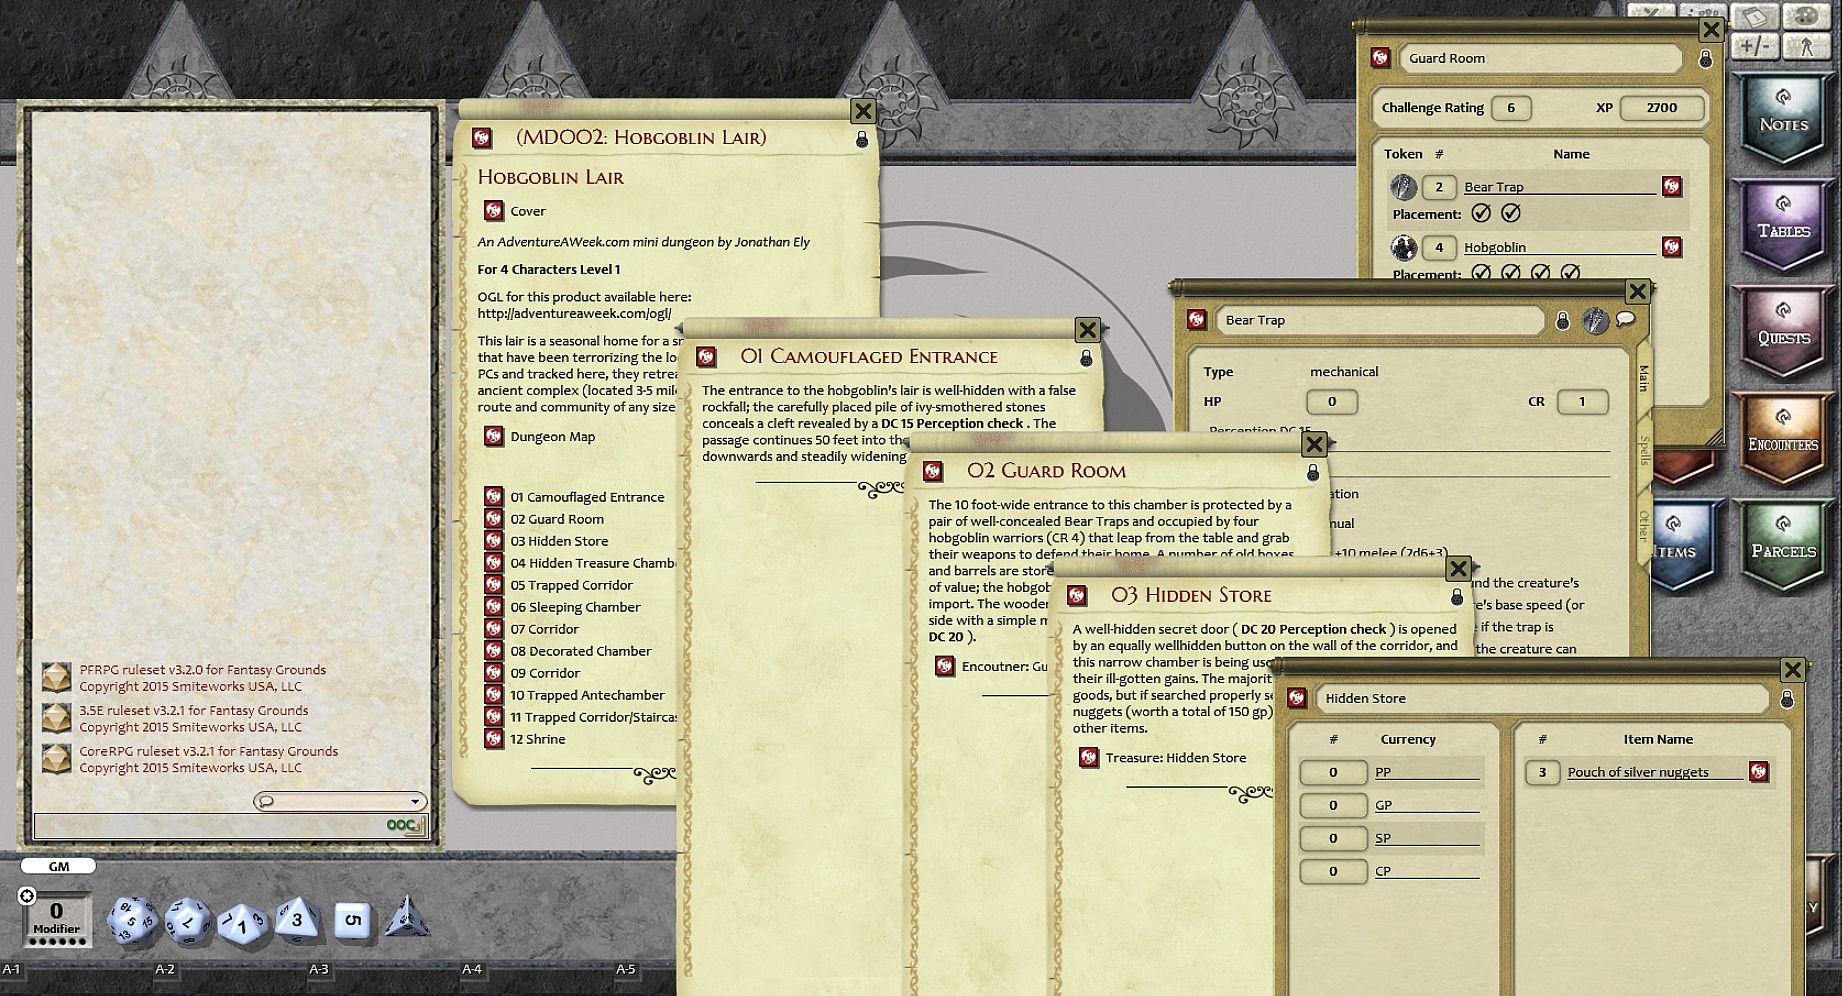Select the Bear Trap token in Guard Room list
The image size is (1842, 996).
tap(1404, 186)
